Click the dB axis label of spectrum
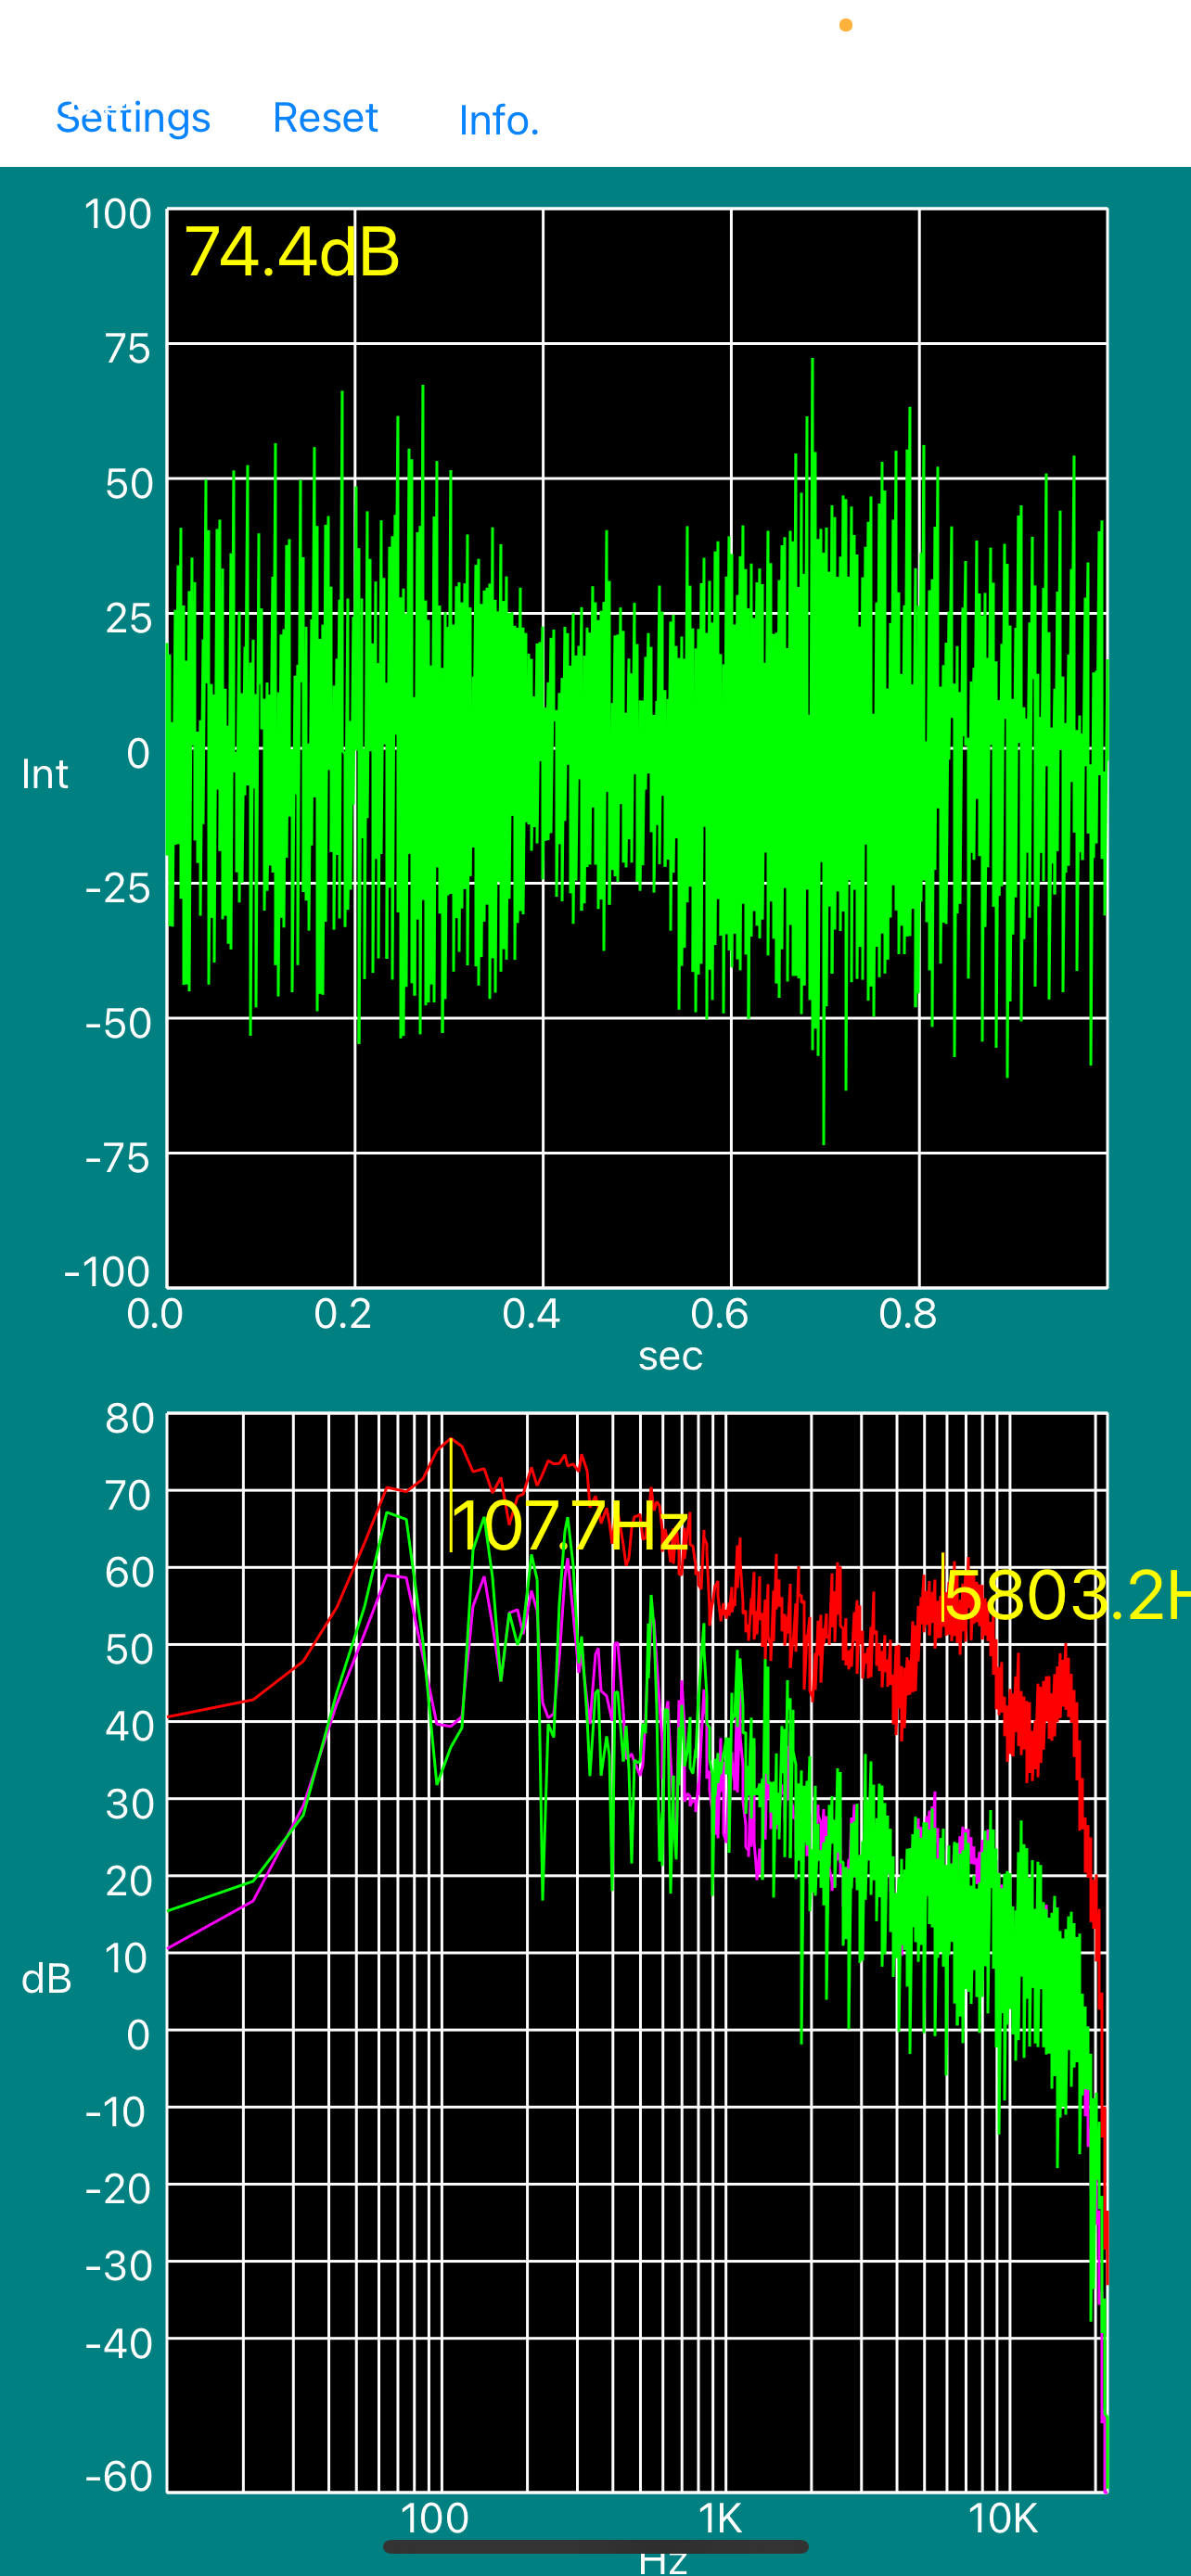The height and width of the screenshot is (2576, 1191). pos(46,1979)
